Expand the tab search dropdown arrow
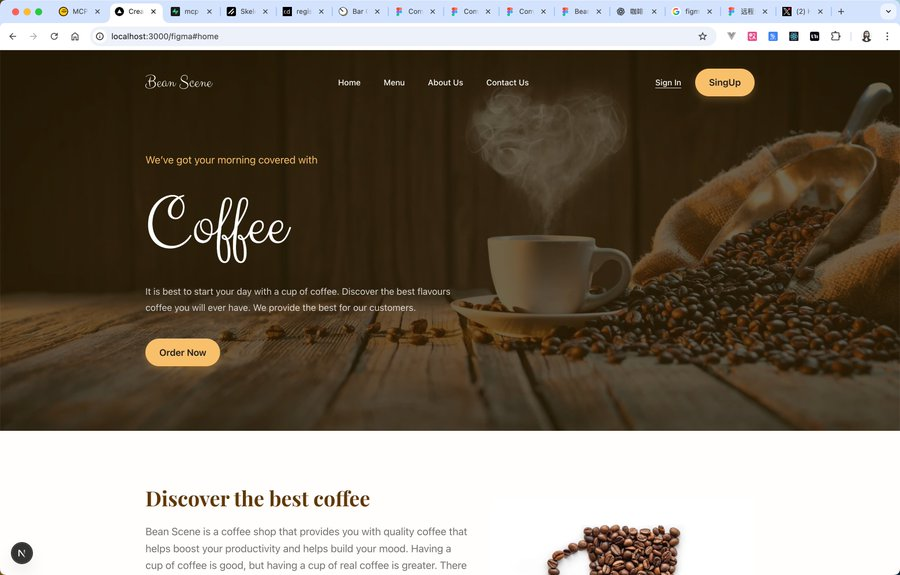Image resolution: width=900 pixels, height=575 pixels. tap(888, 11)
